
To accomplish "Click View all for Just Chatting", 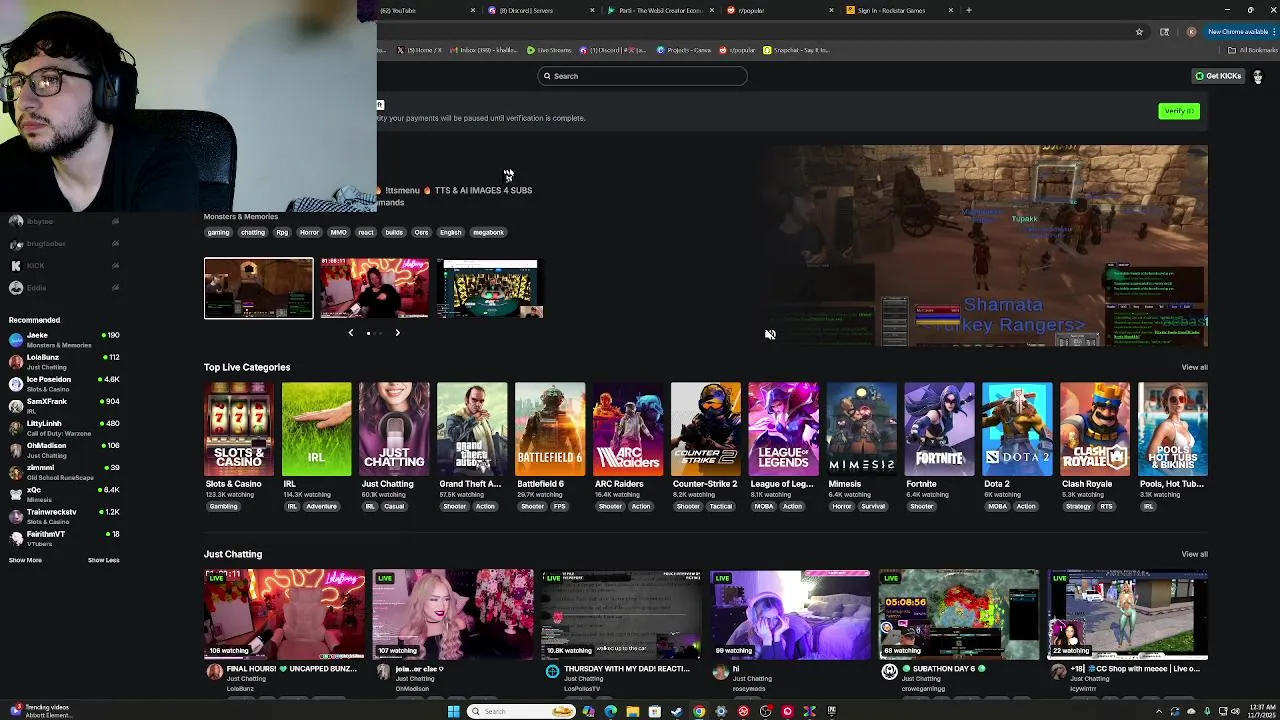I will 1194,554.
